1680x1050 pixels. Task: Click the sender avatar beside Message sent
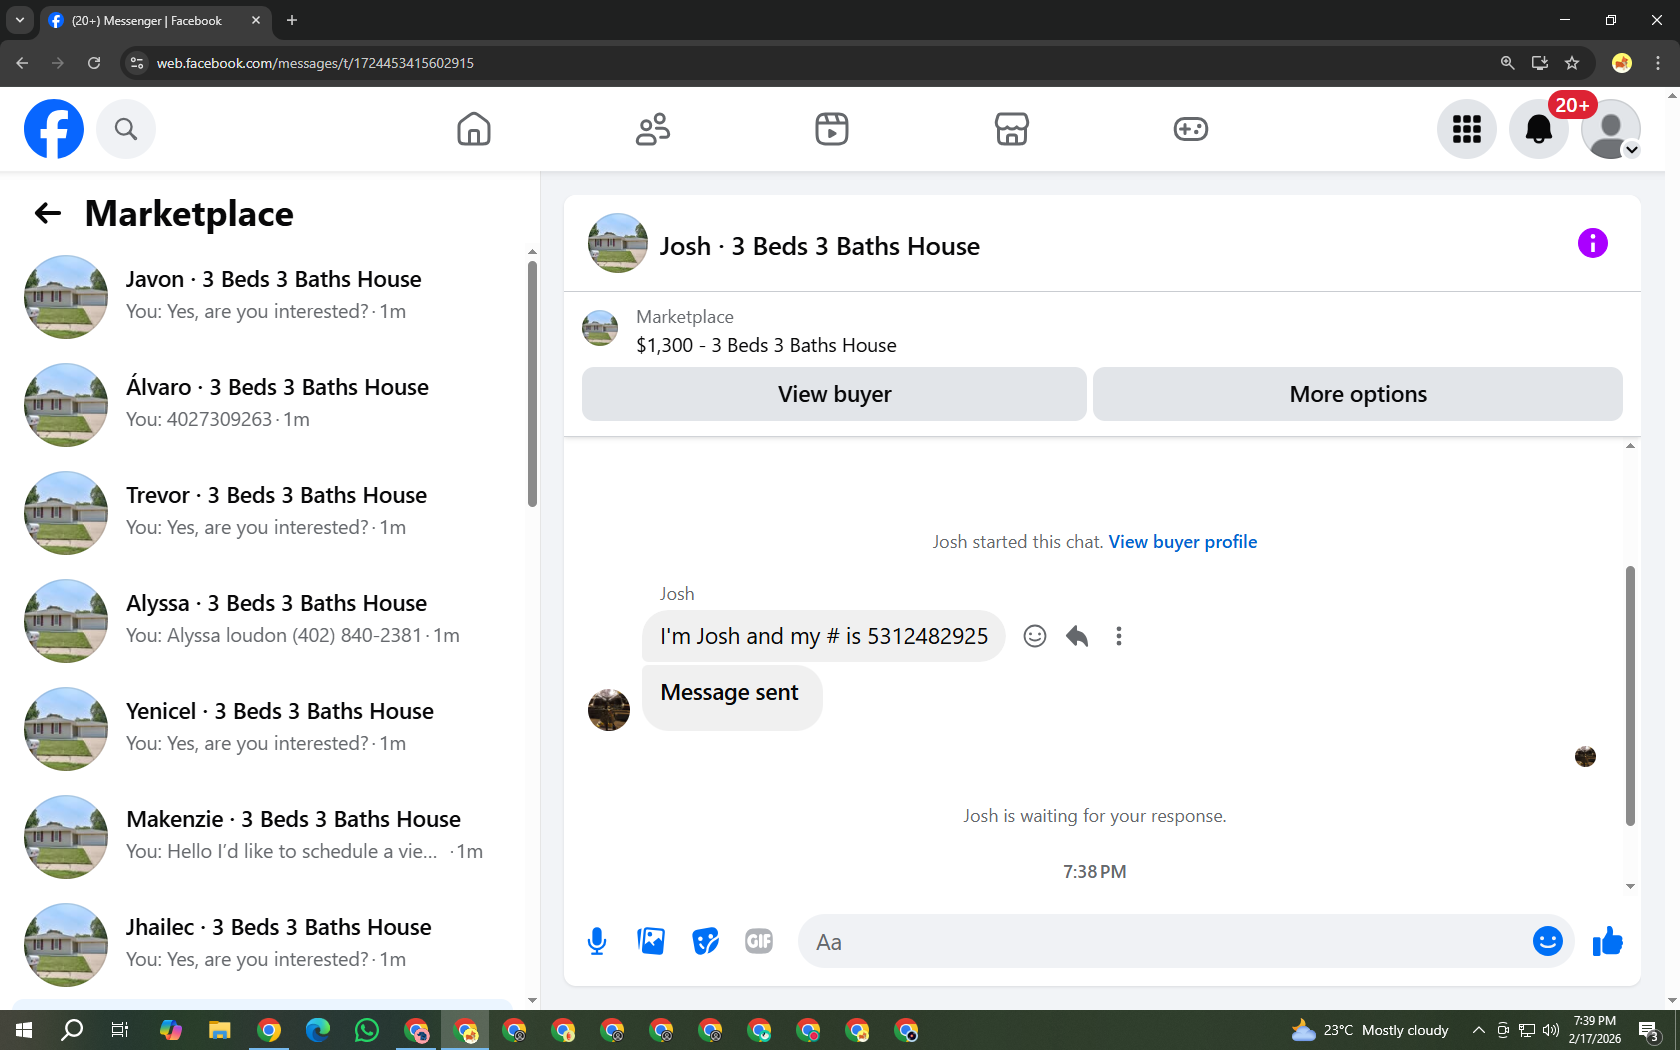click(609, 710)
